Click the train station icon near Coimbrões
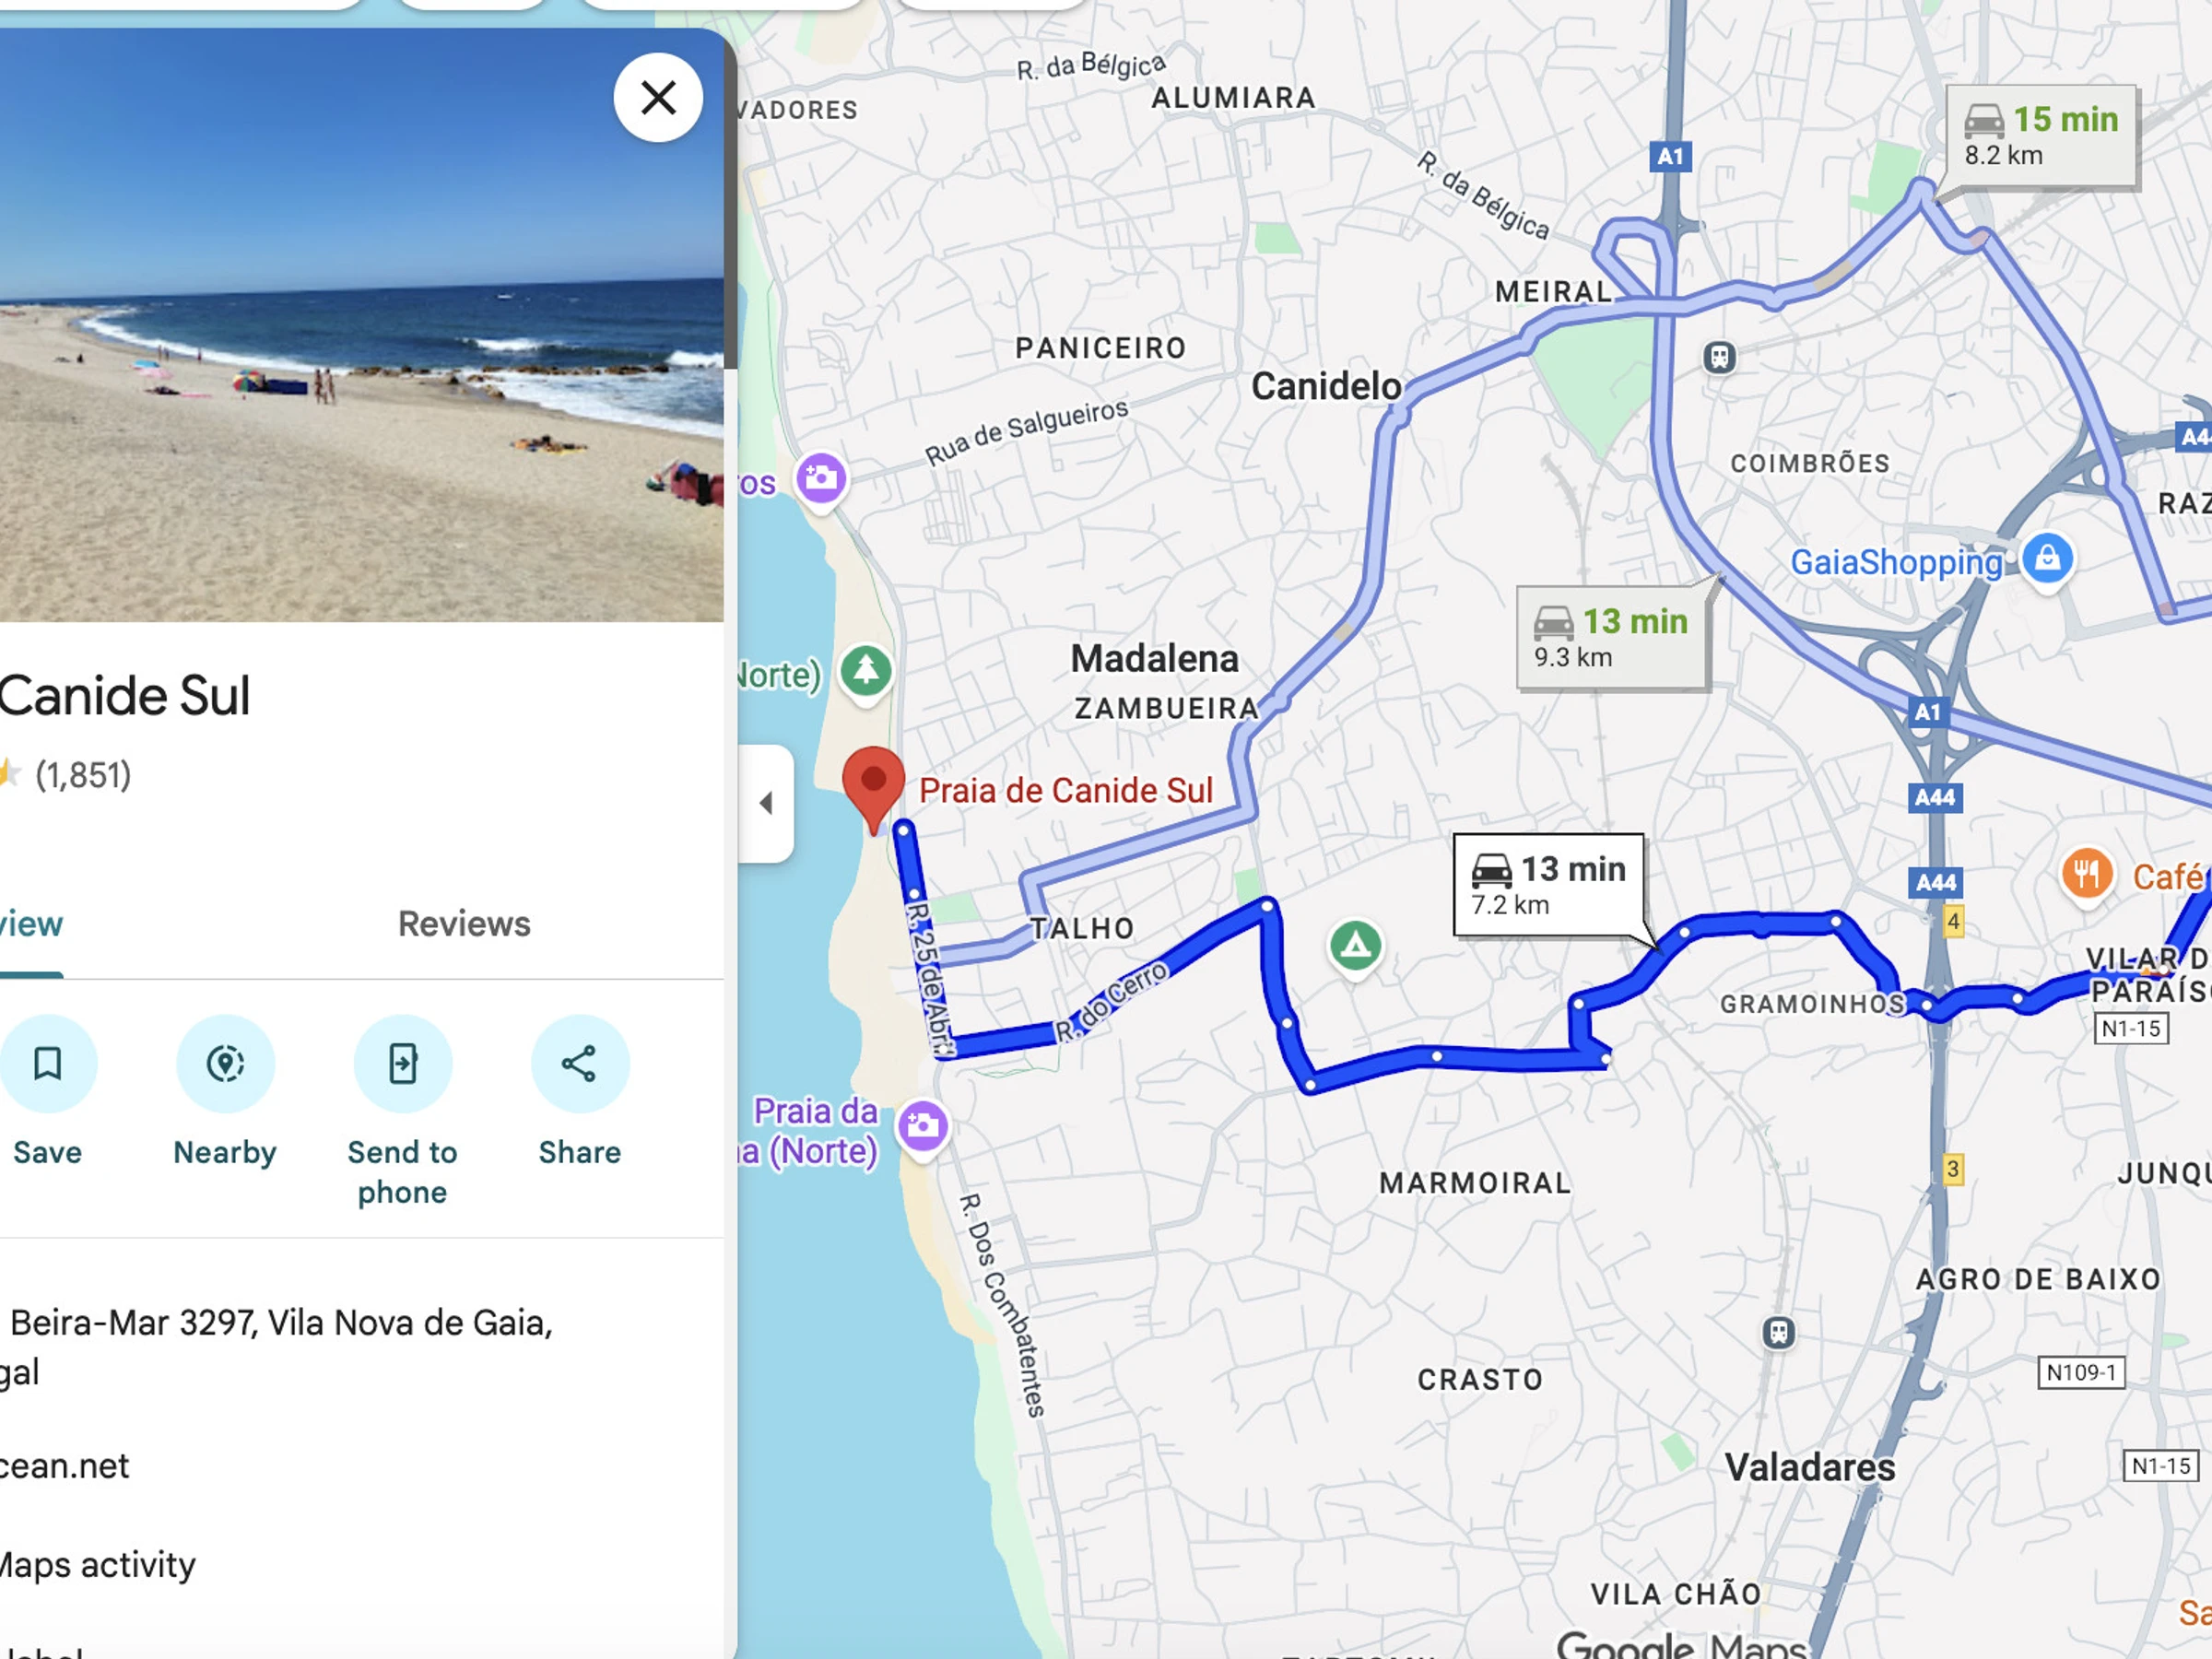 tap(1719, 357)
